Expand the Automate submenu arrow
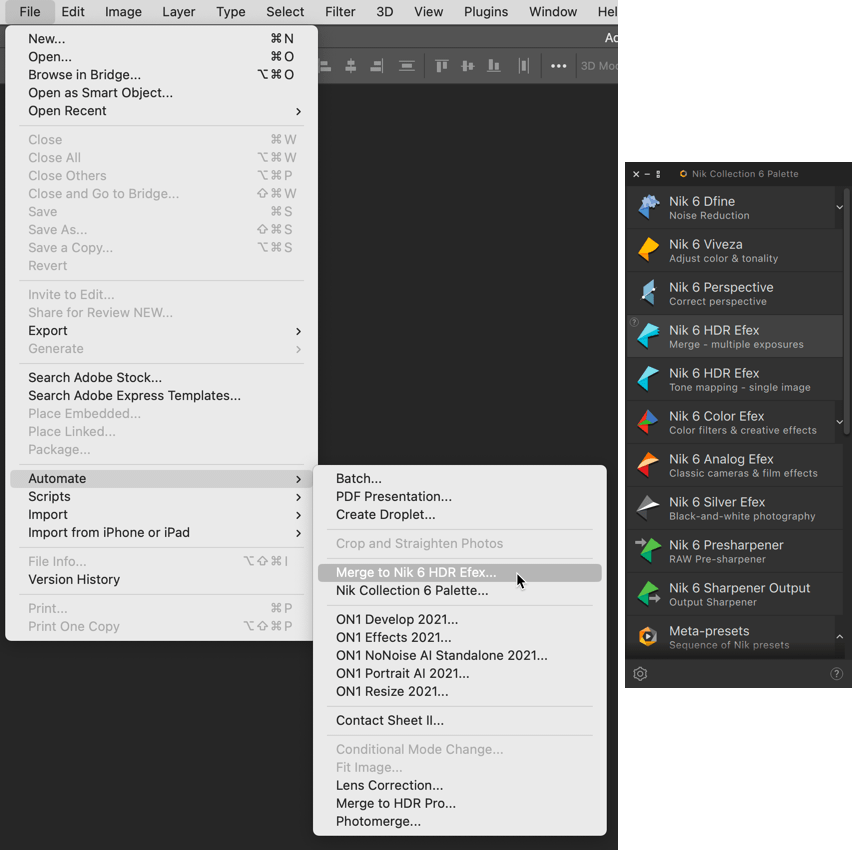 [x=298, y=479]
